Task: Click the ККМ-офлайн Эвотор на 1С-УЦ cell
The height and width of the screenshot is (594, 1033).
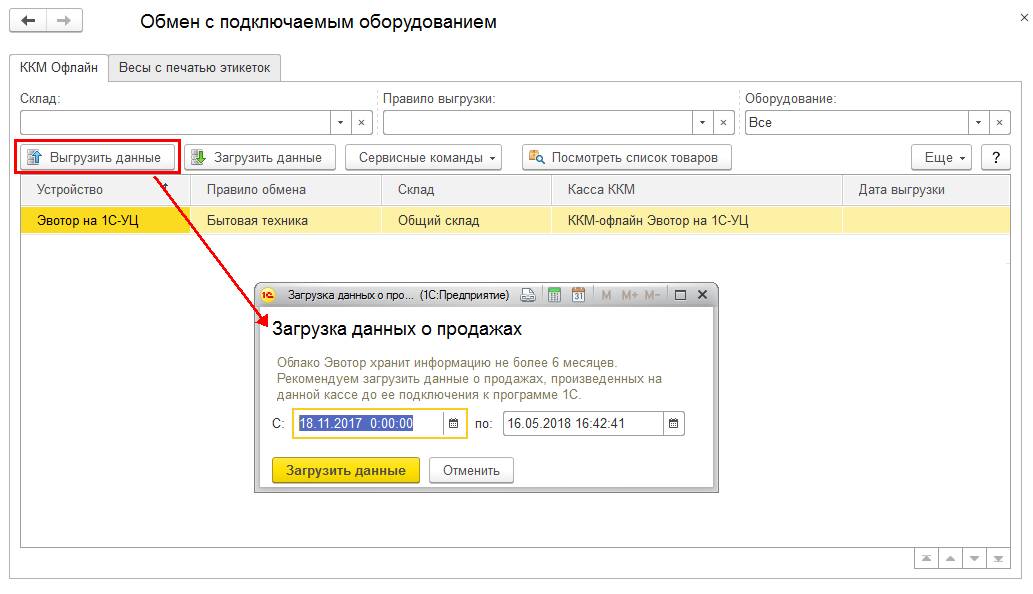Action: pos(697,221)
